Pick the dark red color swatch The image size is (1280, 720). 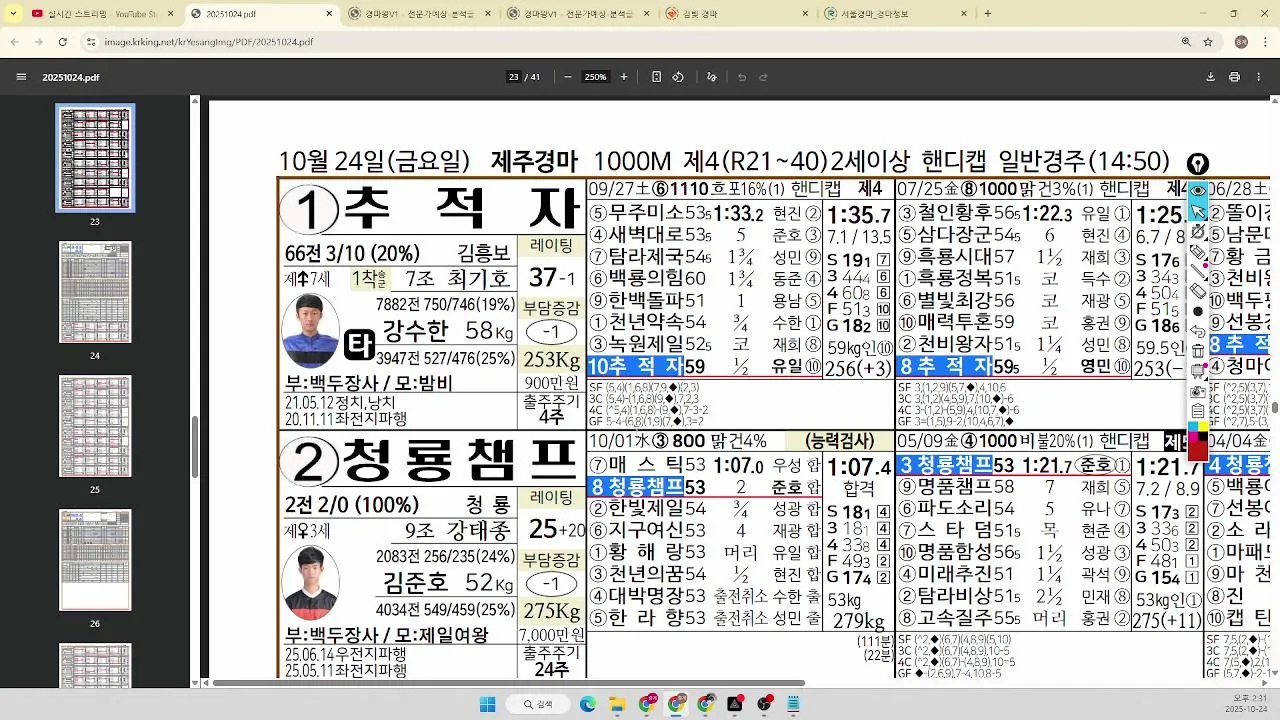coord(1198,450)
